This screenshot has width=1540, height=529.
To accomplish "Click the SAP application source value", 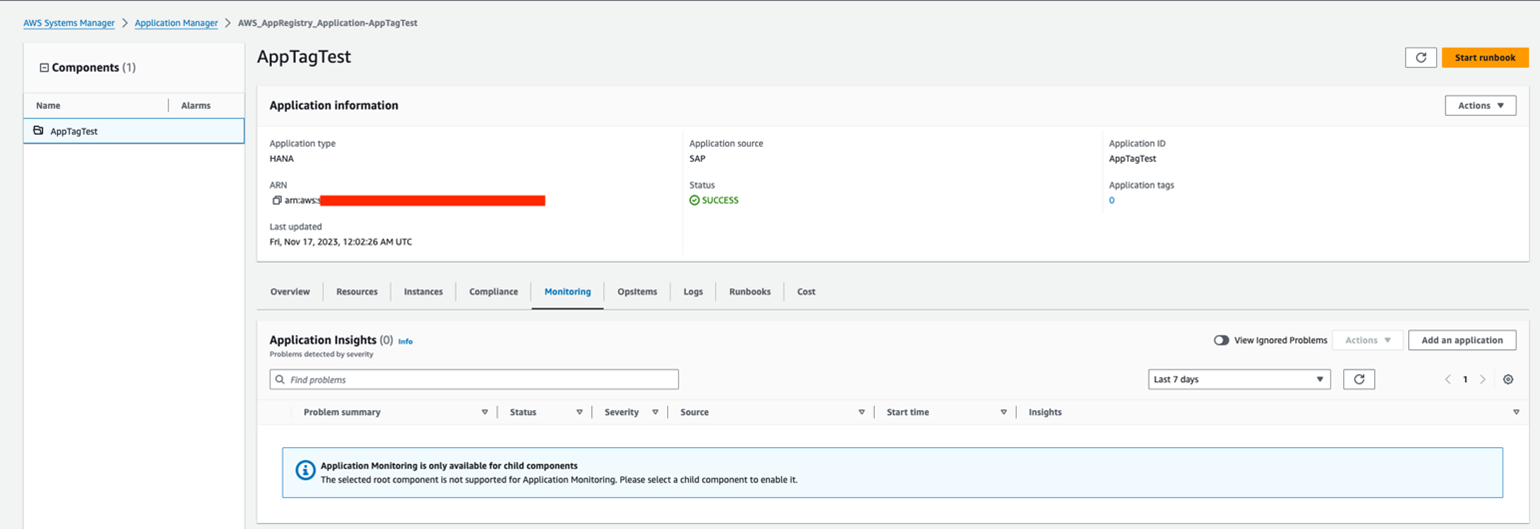I will [x=698, y=158].
